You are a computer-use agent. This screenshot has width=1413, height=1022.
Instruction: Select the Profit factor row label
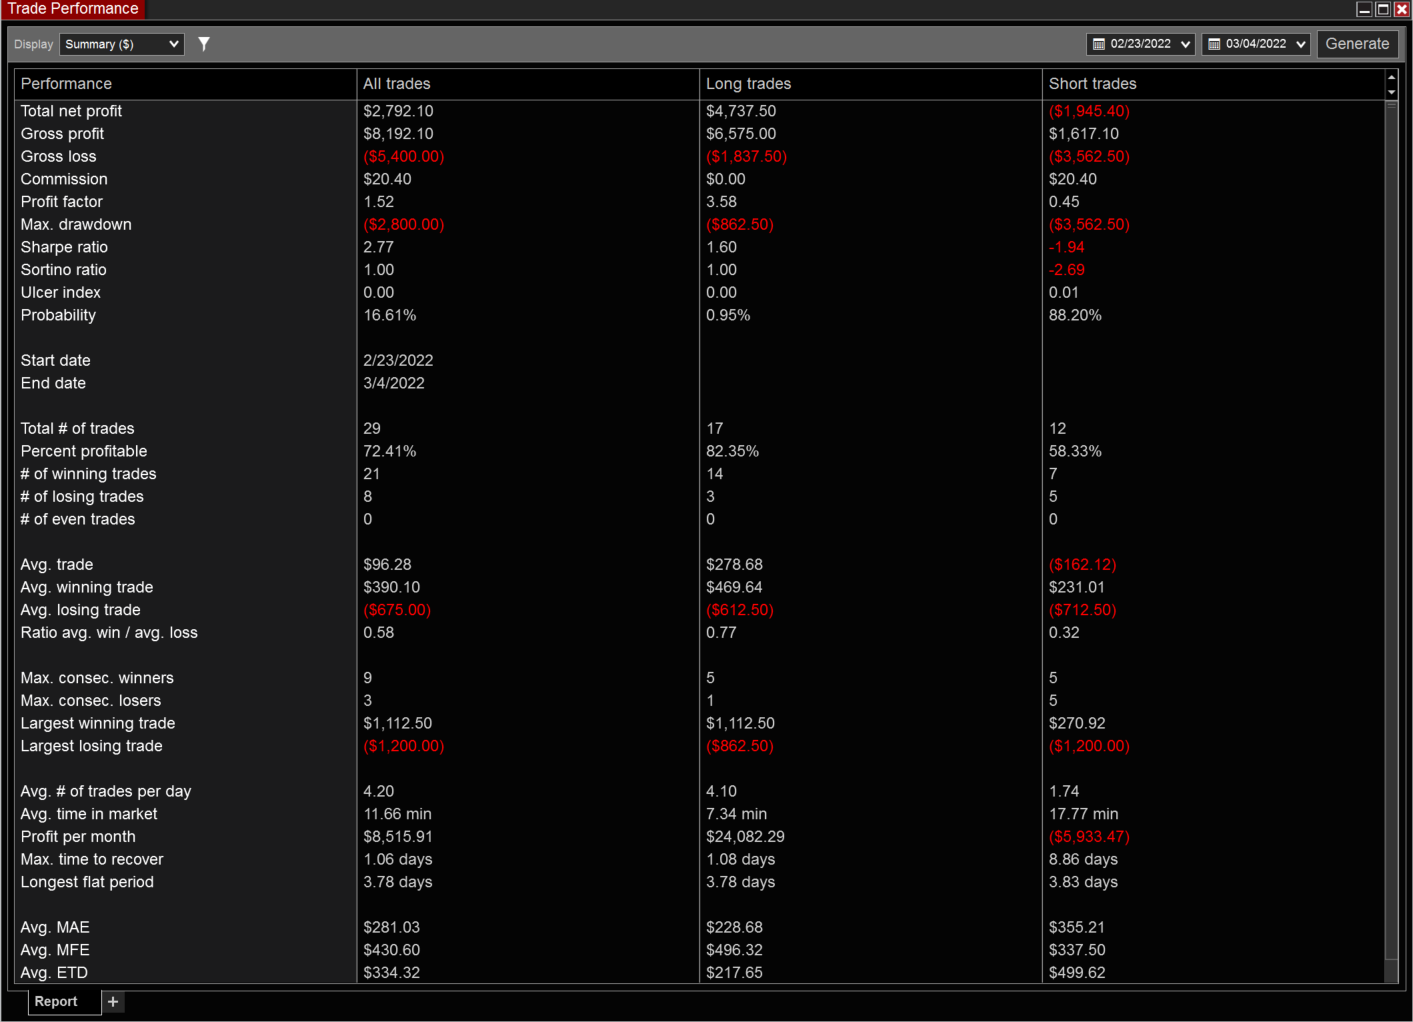[x=62, y=202]
